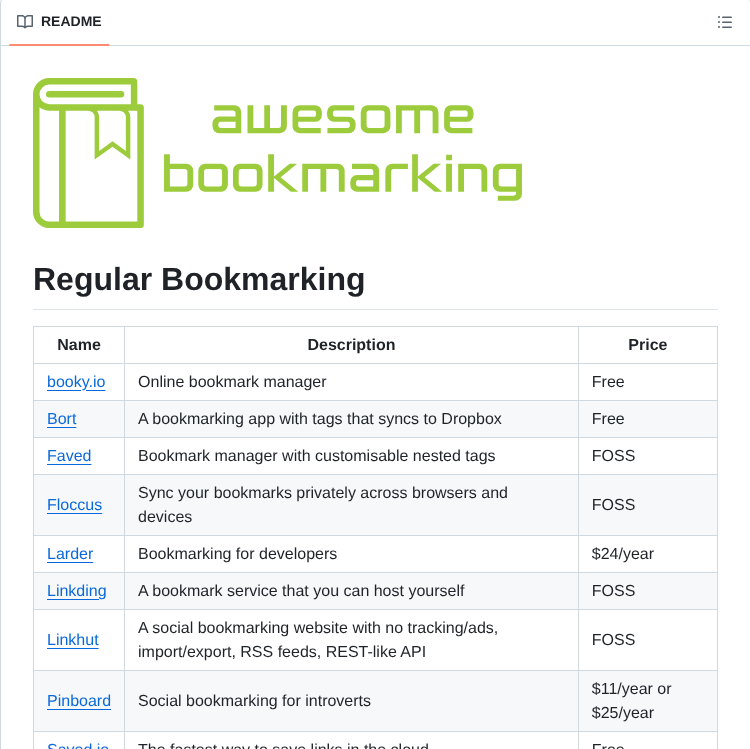
Task: Open the Bort link
Action: (x=62, y=419)
